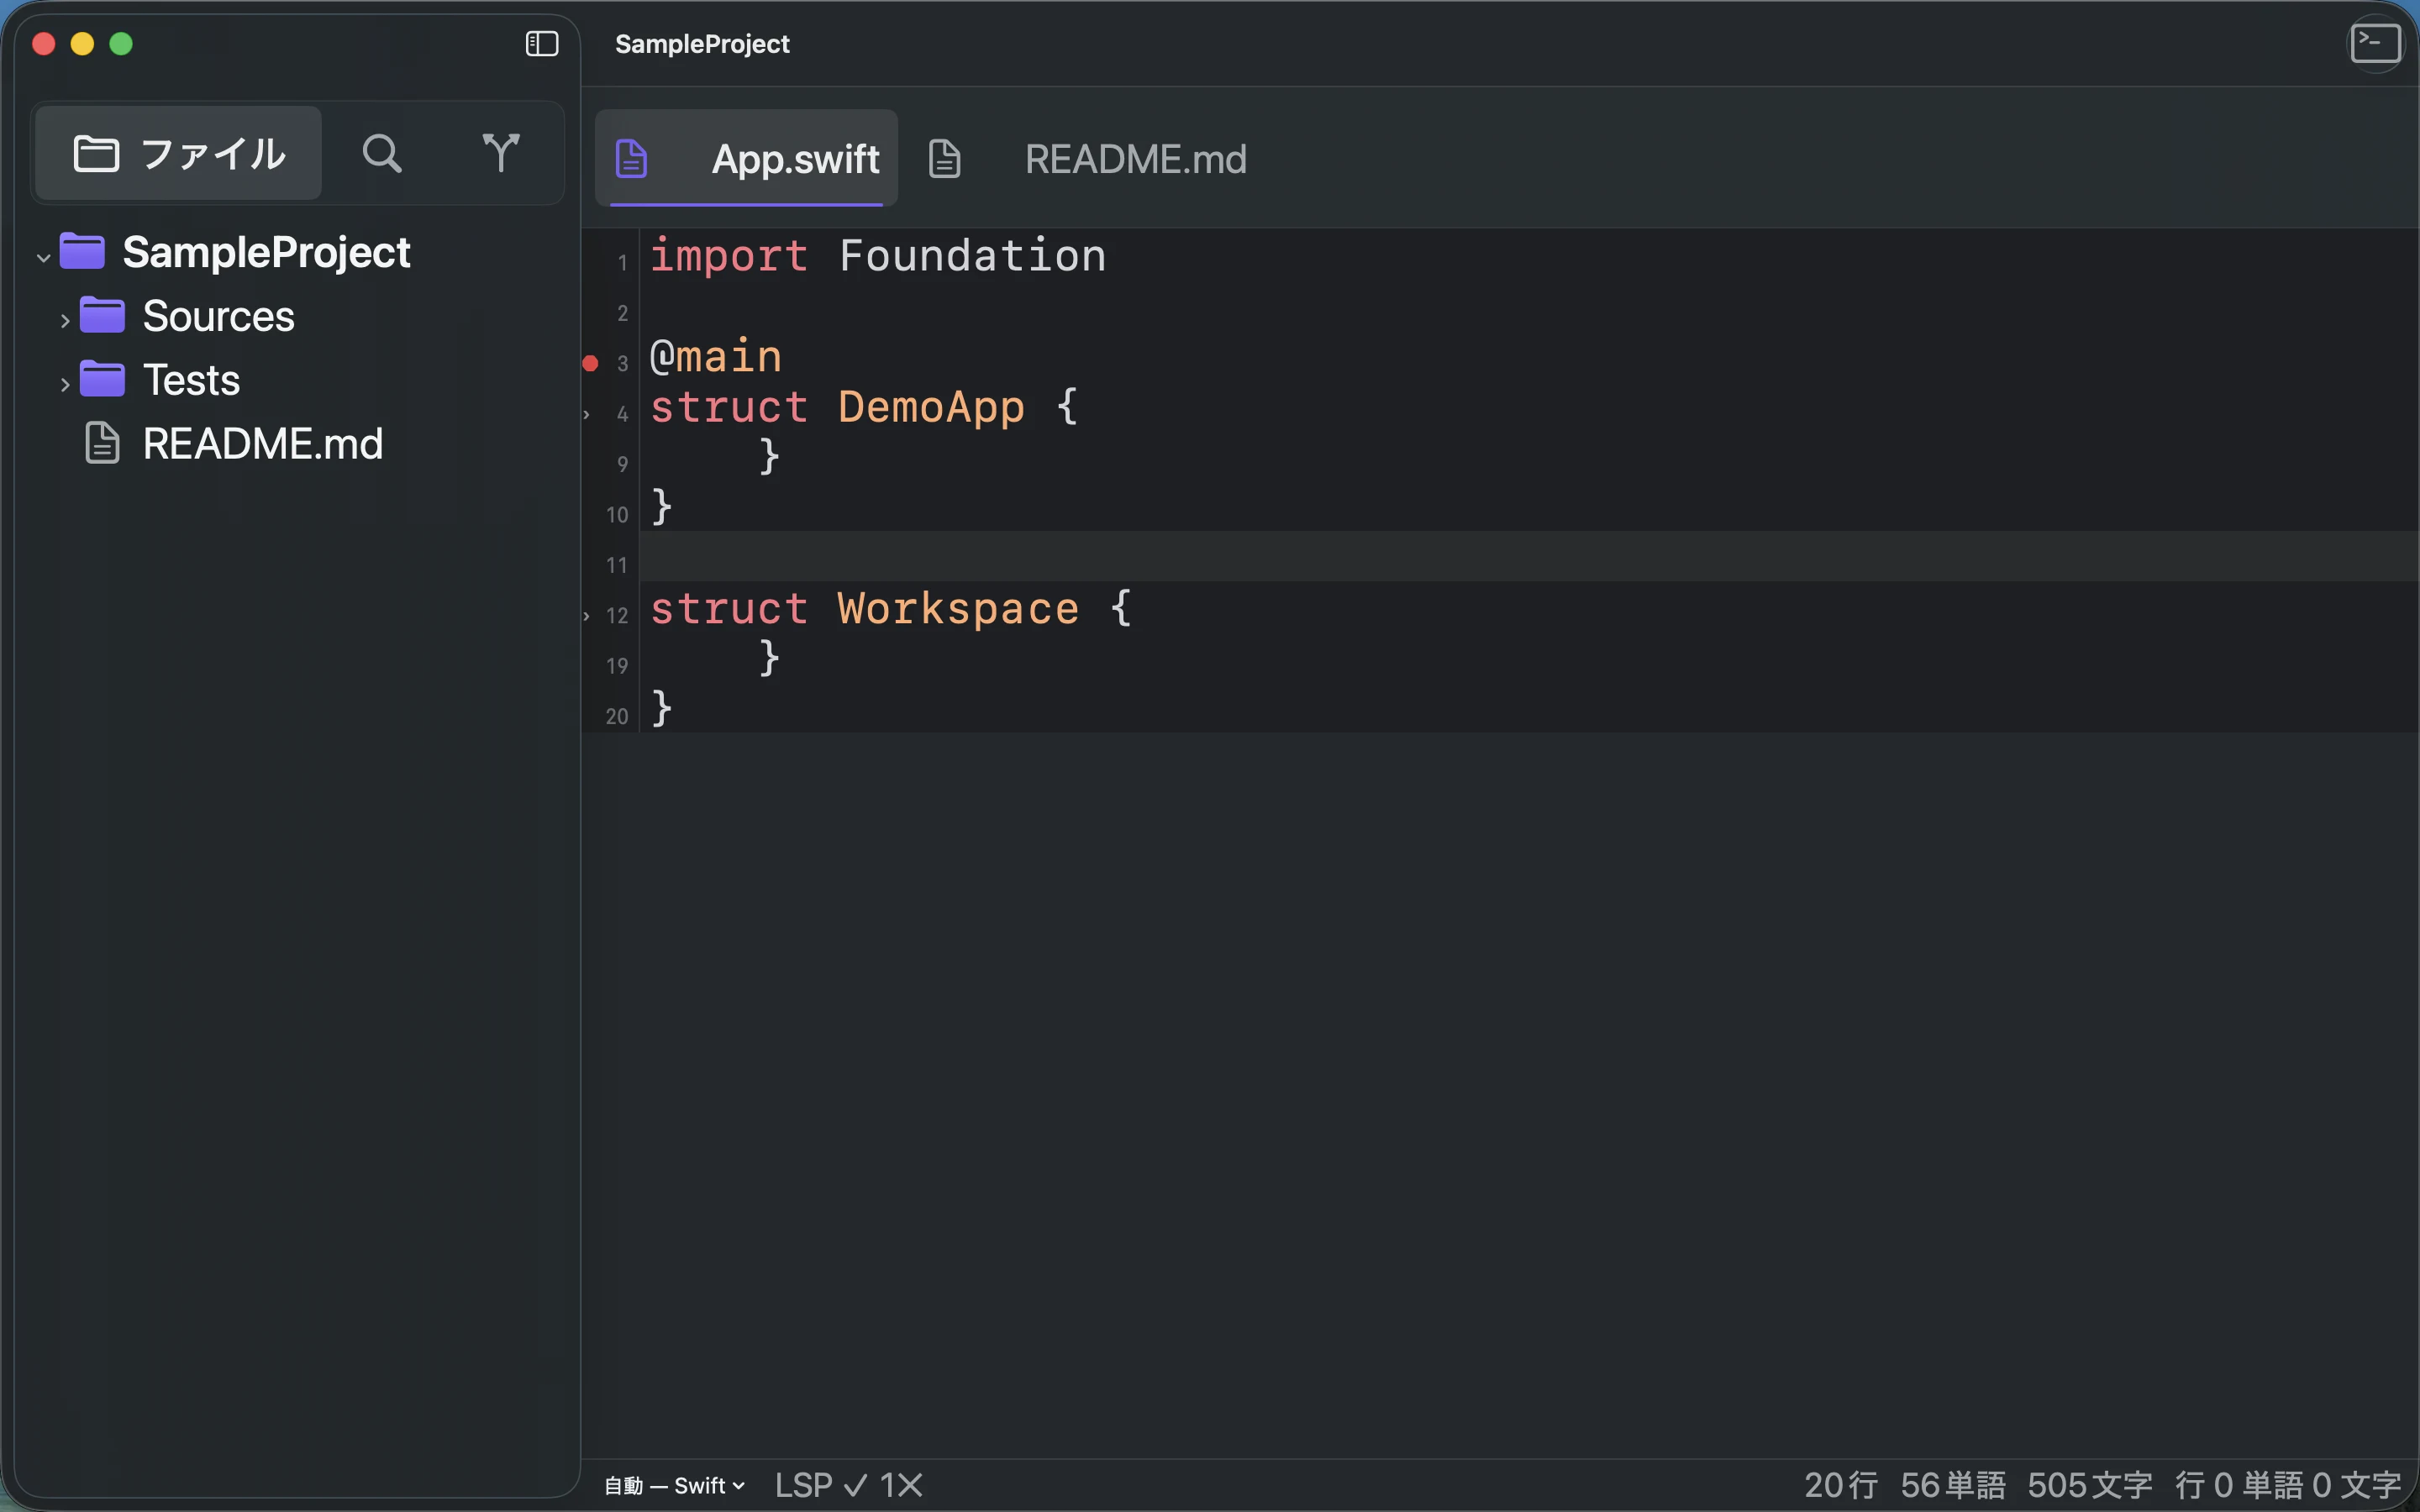Open the Swift language mode dropdown

(x=675, y=1485)
